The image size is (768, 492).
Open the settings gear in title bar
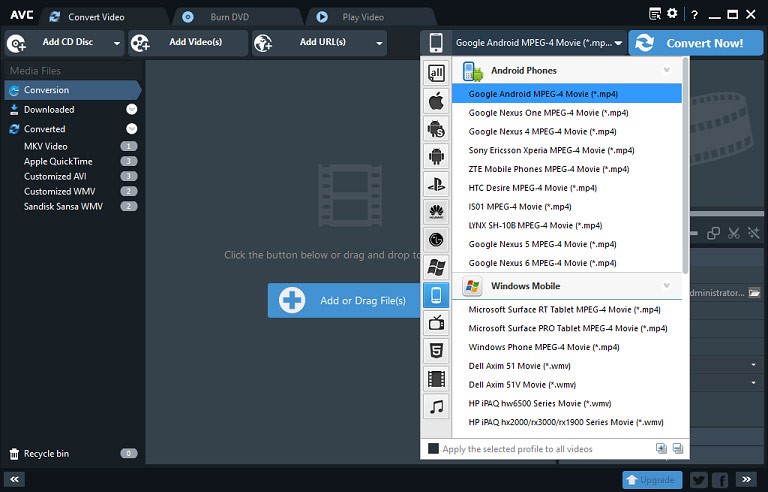tap(672, 14)
